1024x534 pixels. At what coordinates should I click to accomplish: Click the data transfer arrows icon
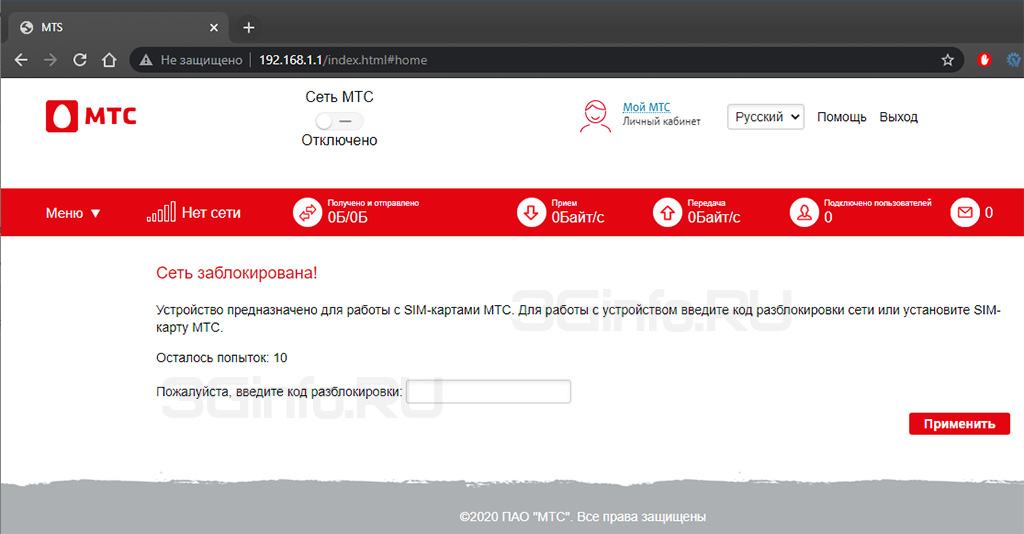coord(307,213)
